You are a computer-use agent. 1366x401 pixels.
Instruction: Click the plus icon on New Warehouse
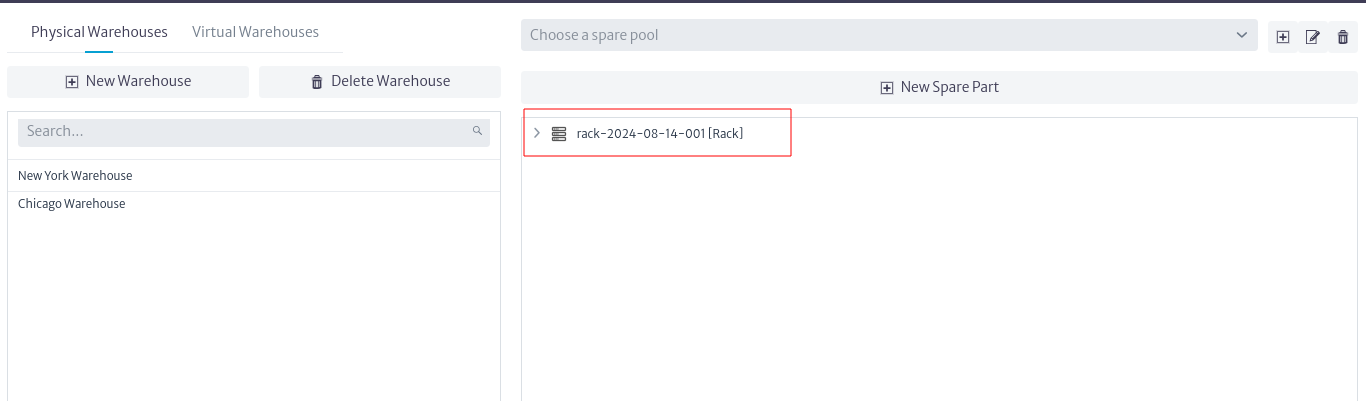(72, 82)
